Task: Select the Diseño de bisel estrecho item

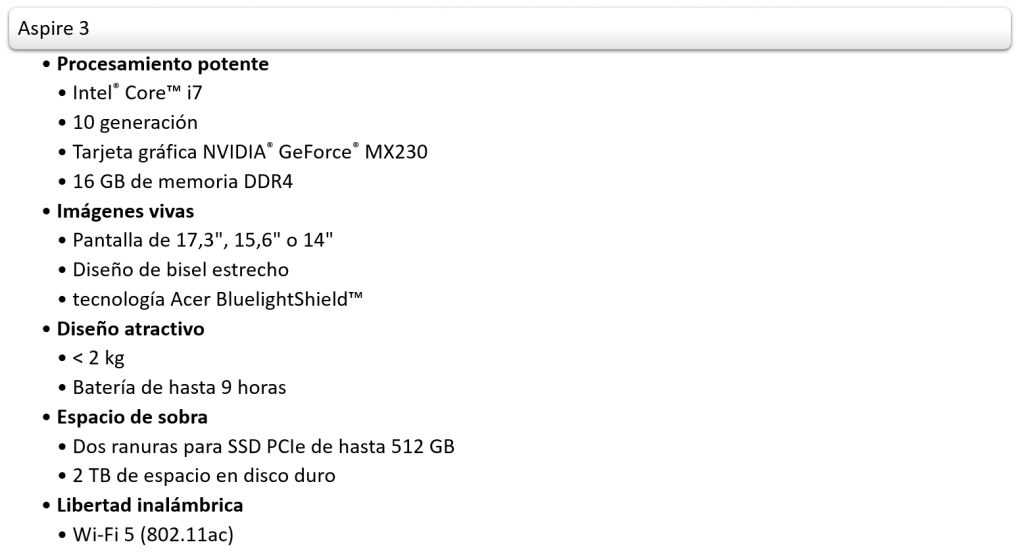Action: tap(180, 270)
